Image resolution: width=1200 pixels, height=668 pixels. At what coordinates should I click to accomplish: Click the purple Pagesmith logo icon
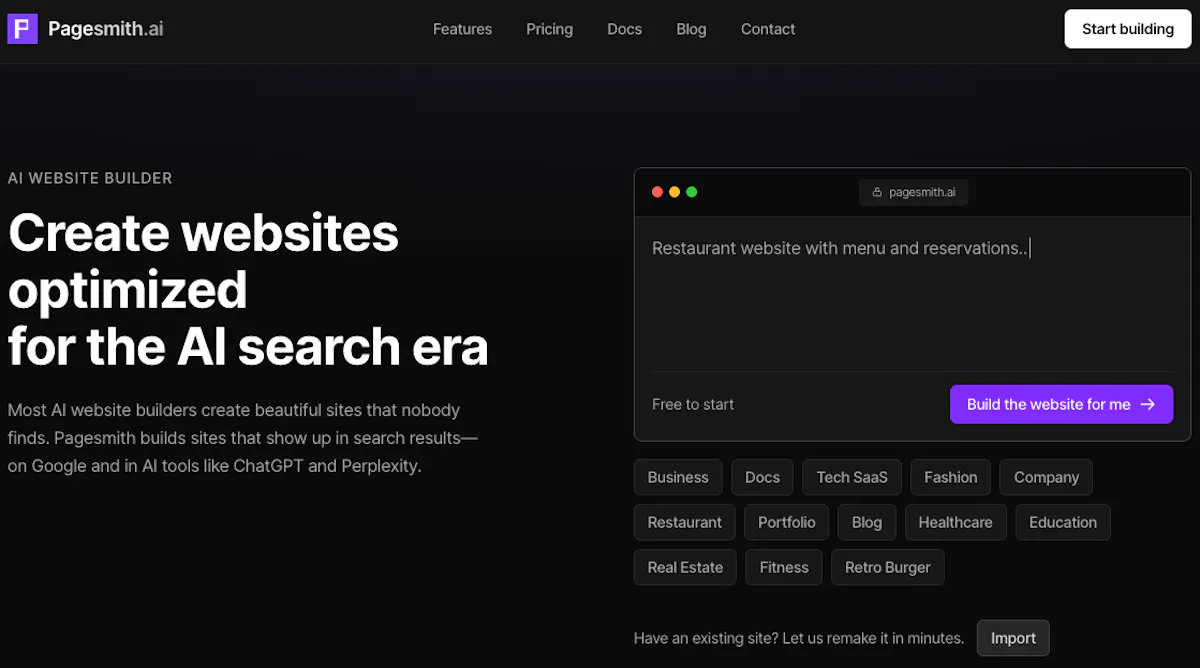22,29
